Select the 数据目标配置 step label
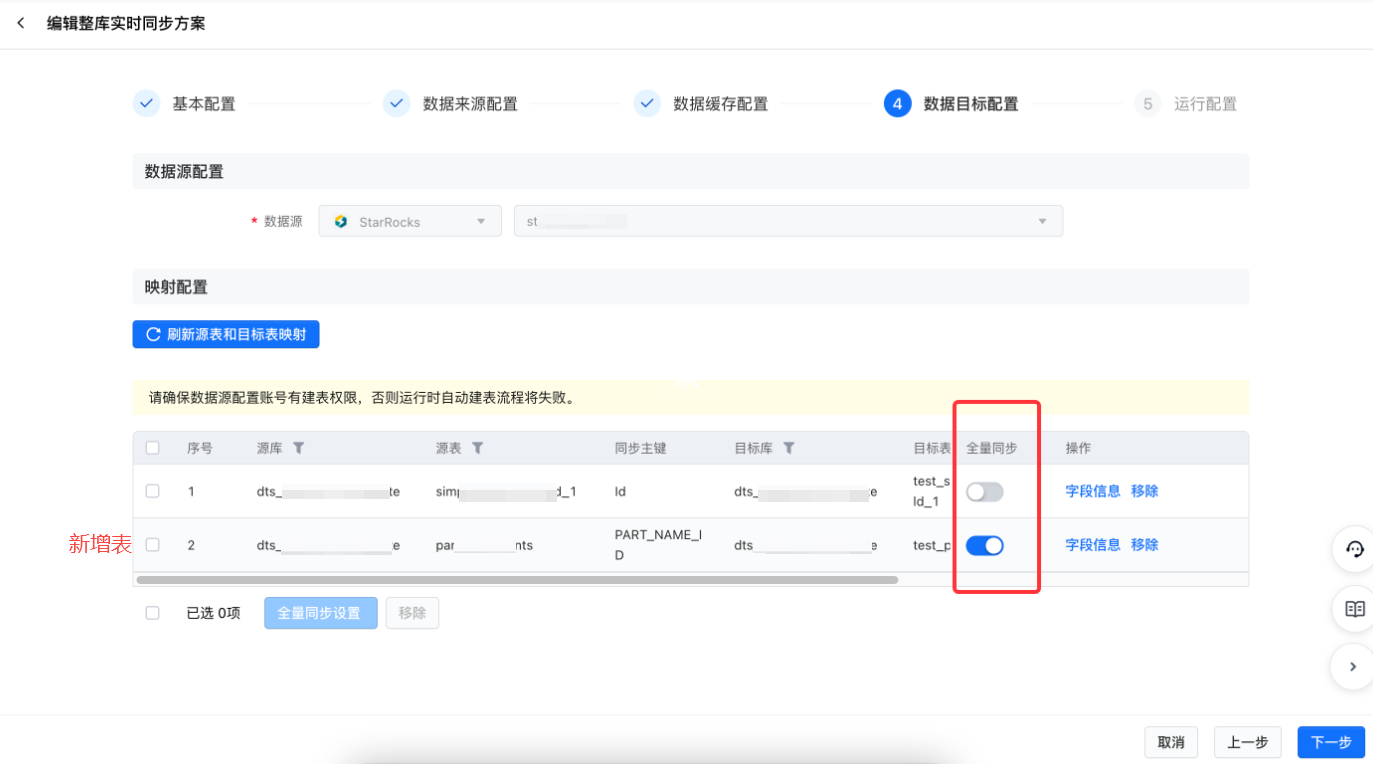 [x=971, y=104]
